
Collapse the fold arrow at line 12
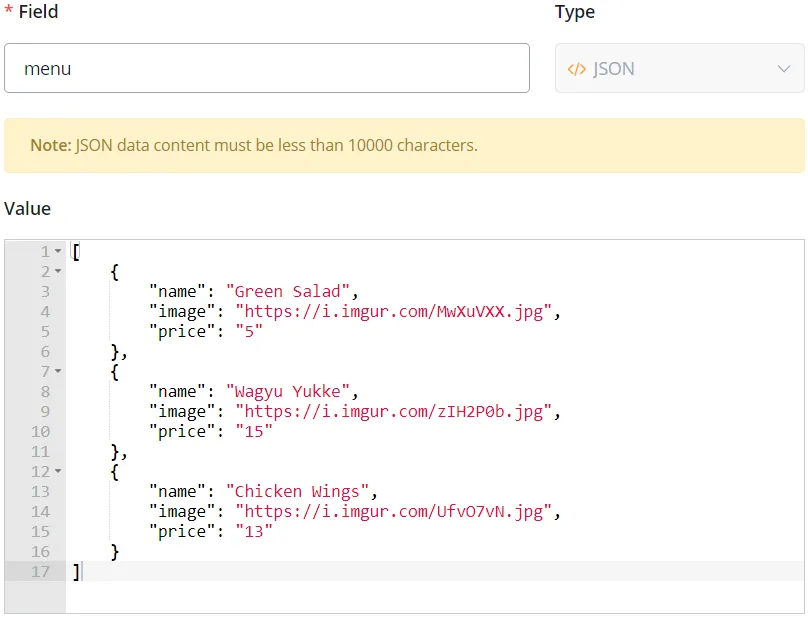(x=58, y=472)
